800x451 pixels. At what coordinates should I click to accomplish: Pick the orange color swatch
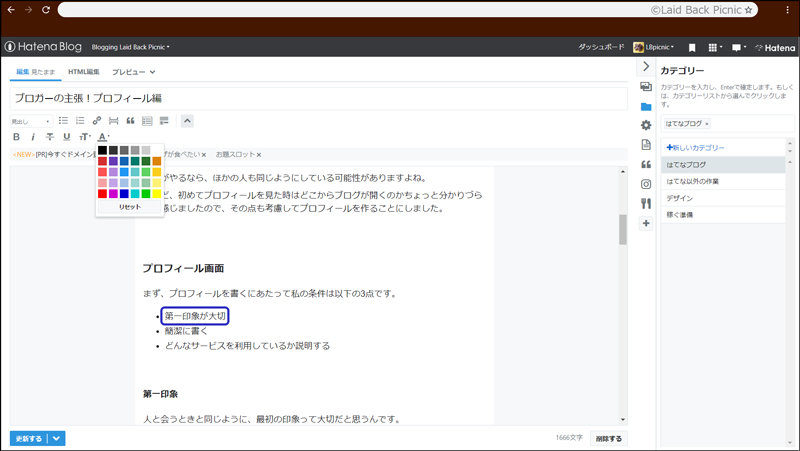pyautogui.click(x=157, y=161)
